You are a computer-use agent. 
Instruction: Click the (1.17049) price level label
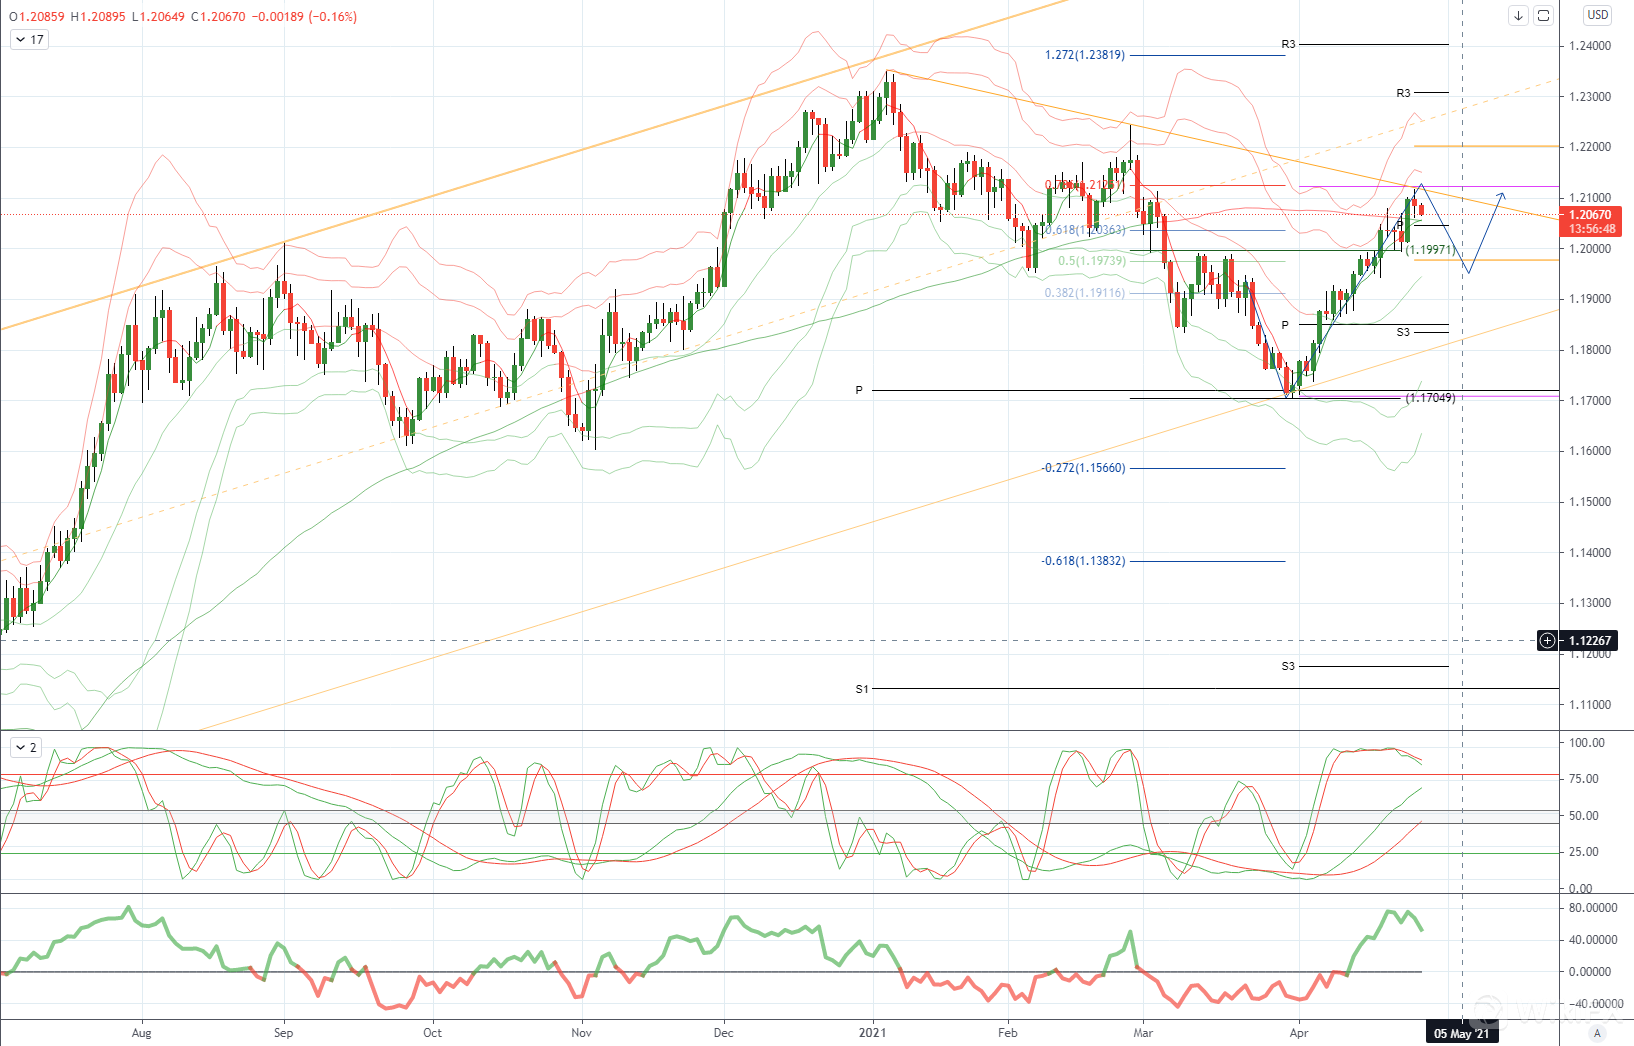(1430, 398)
